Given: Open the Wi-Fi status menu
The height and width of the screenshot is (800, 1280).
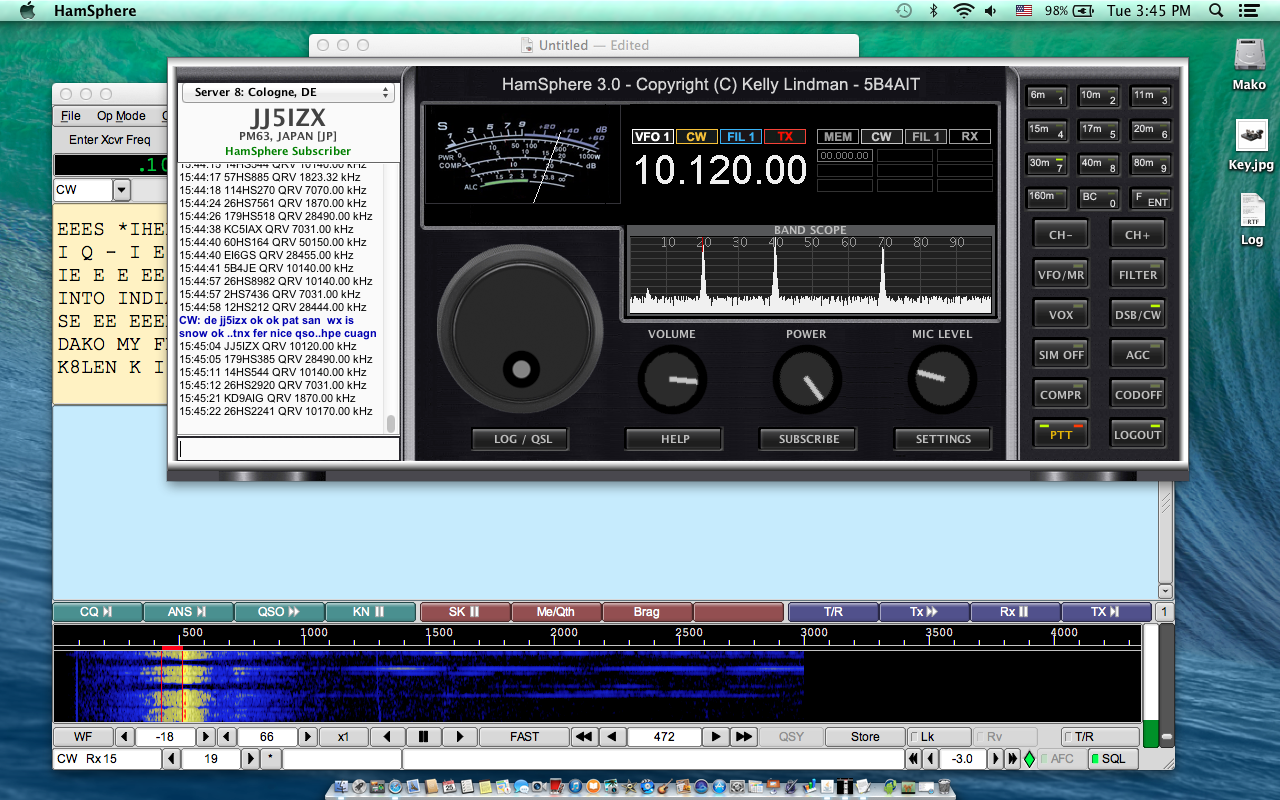Looking at the screenshot, I should pos(964,11).
